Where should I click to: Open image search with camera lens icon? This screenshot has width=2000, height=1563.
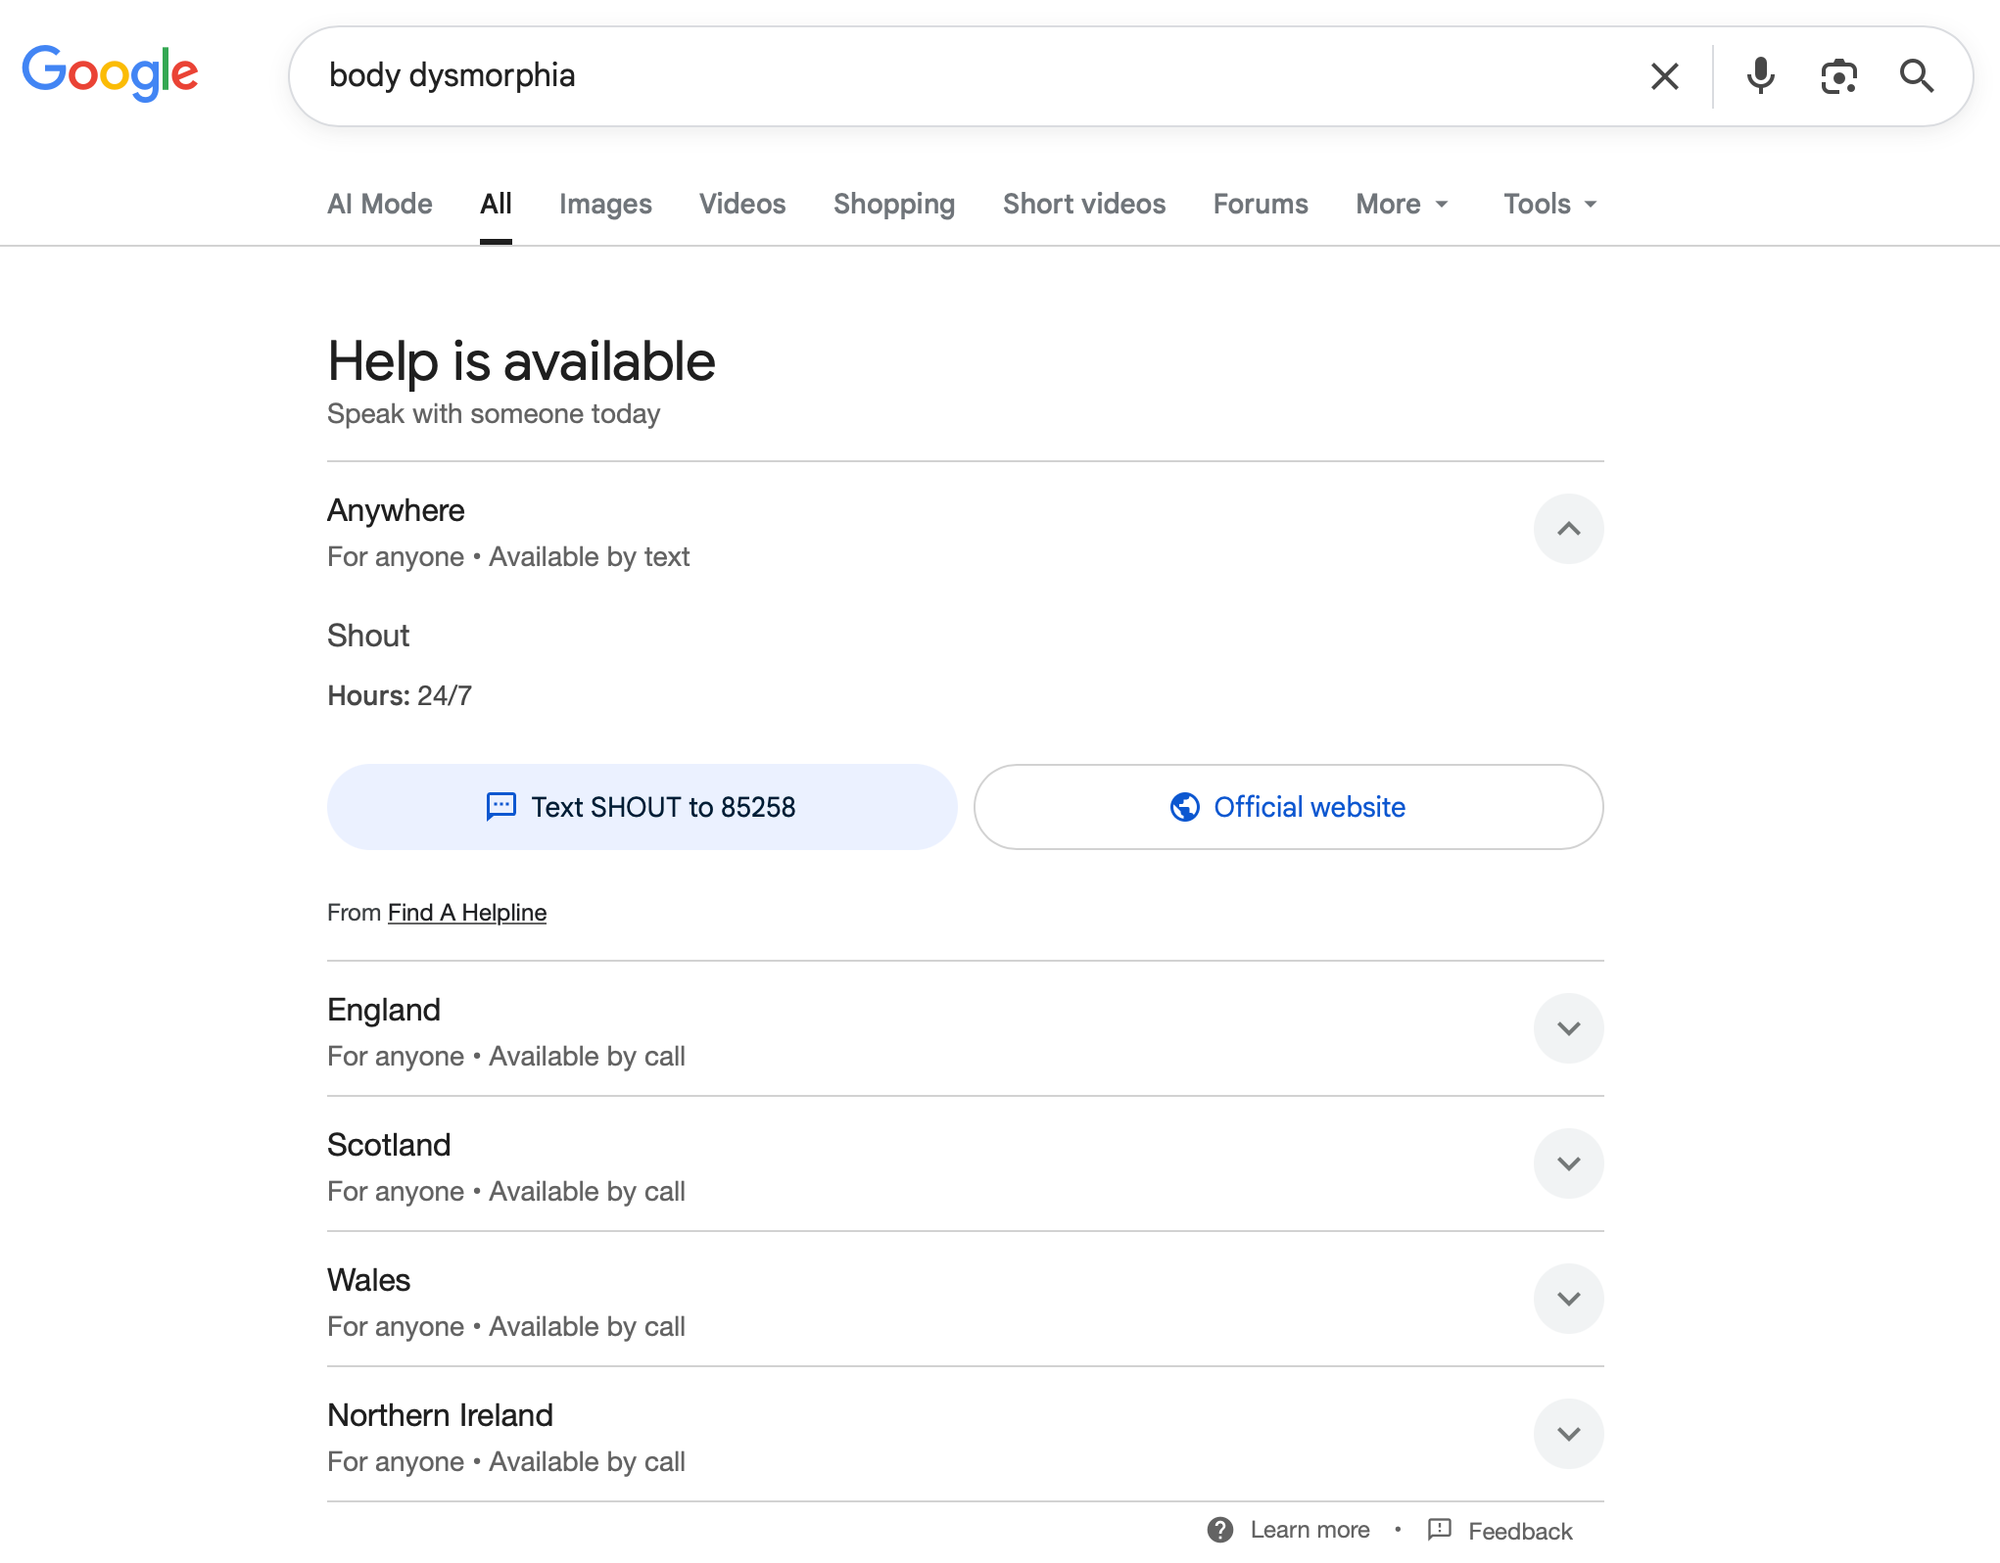click(x=1838, y=76)
